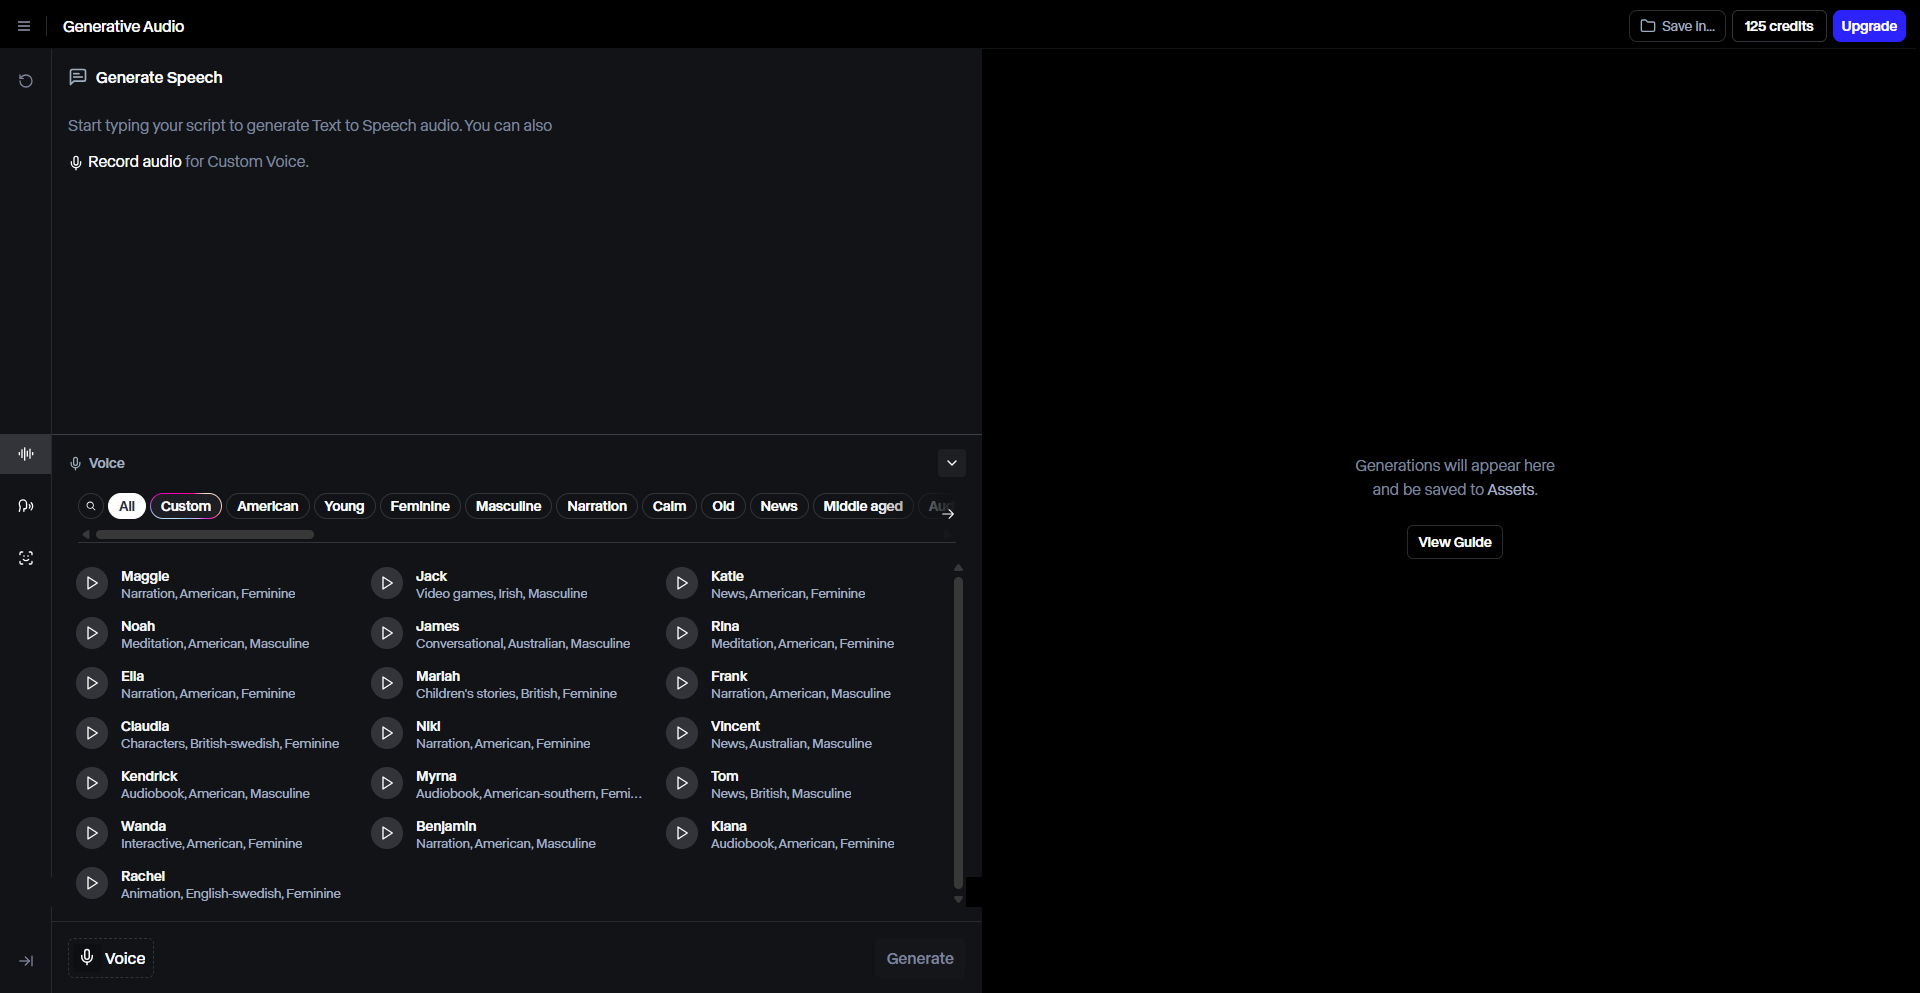The height and width of the screenshot is (993, 1920).
Task: Preview the Vincent voice sample
Action: (682, 733)
